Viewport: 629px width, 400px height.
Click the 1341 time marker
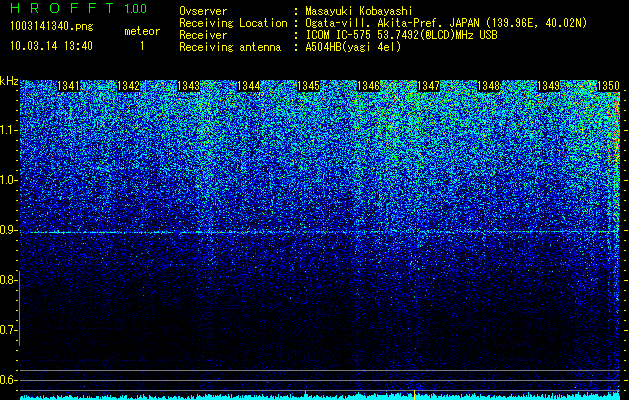pyautogui.click(x=69, y=86)
